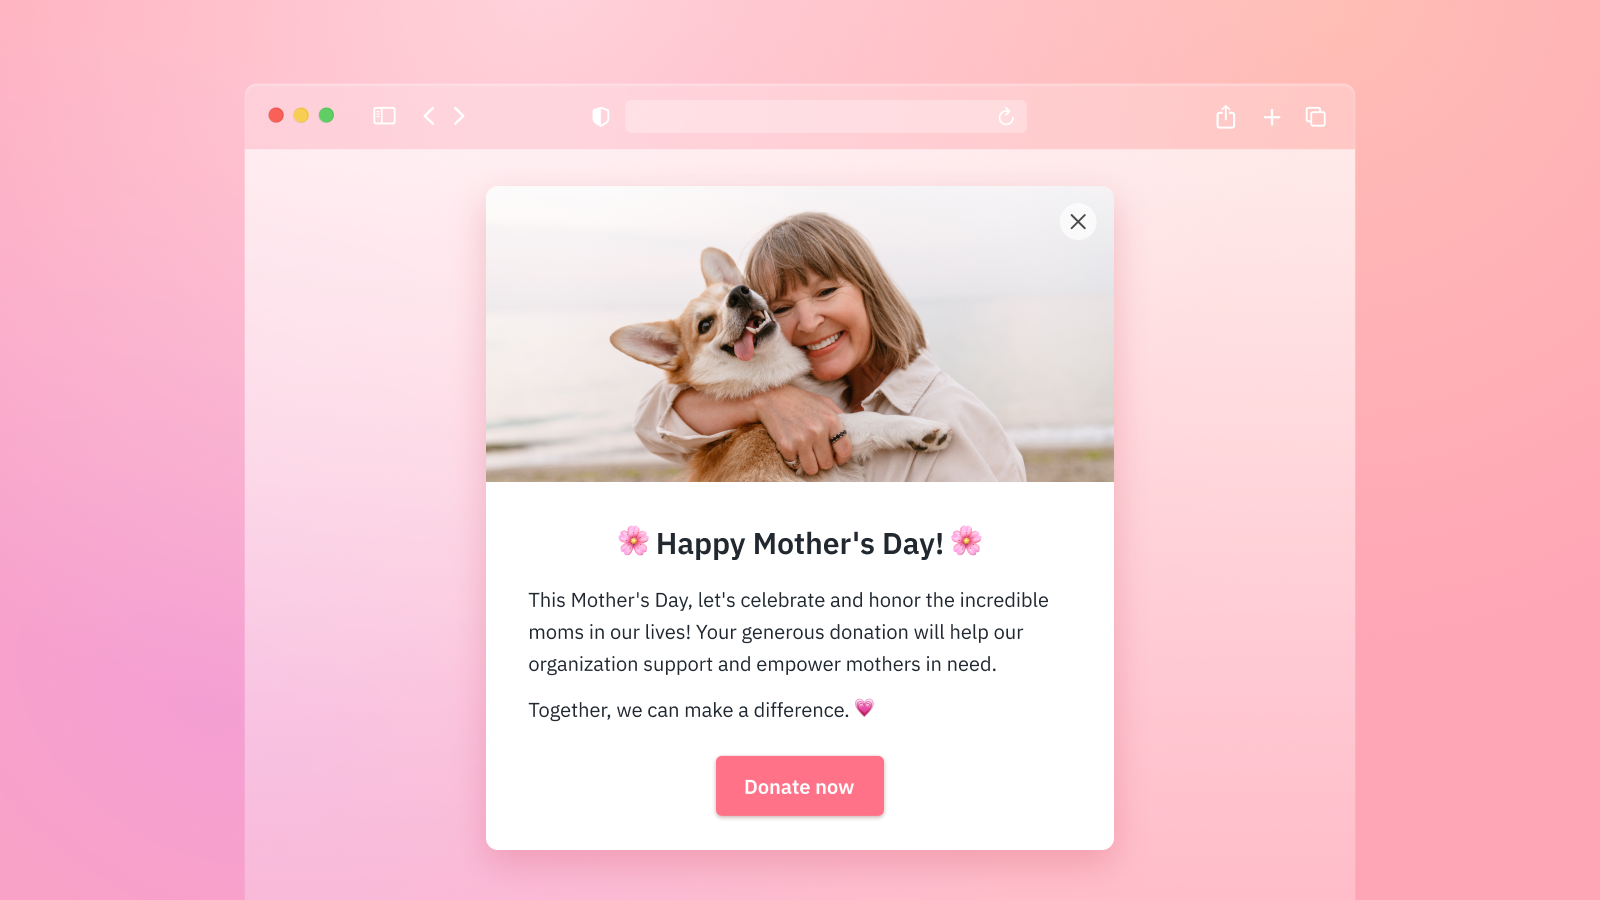Image resolution: width=1600 pixels, height=900 pixels.
Task: Reload the page using the refresh icon
Action: 1006,117
